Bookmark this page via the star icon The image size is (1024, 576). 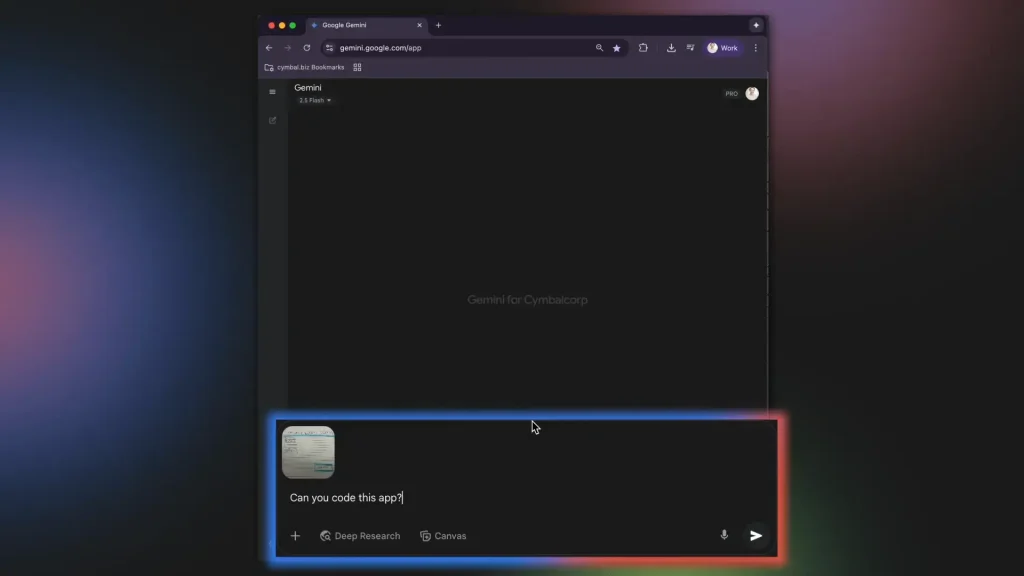click(616, 47)
